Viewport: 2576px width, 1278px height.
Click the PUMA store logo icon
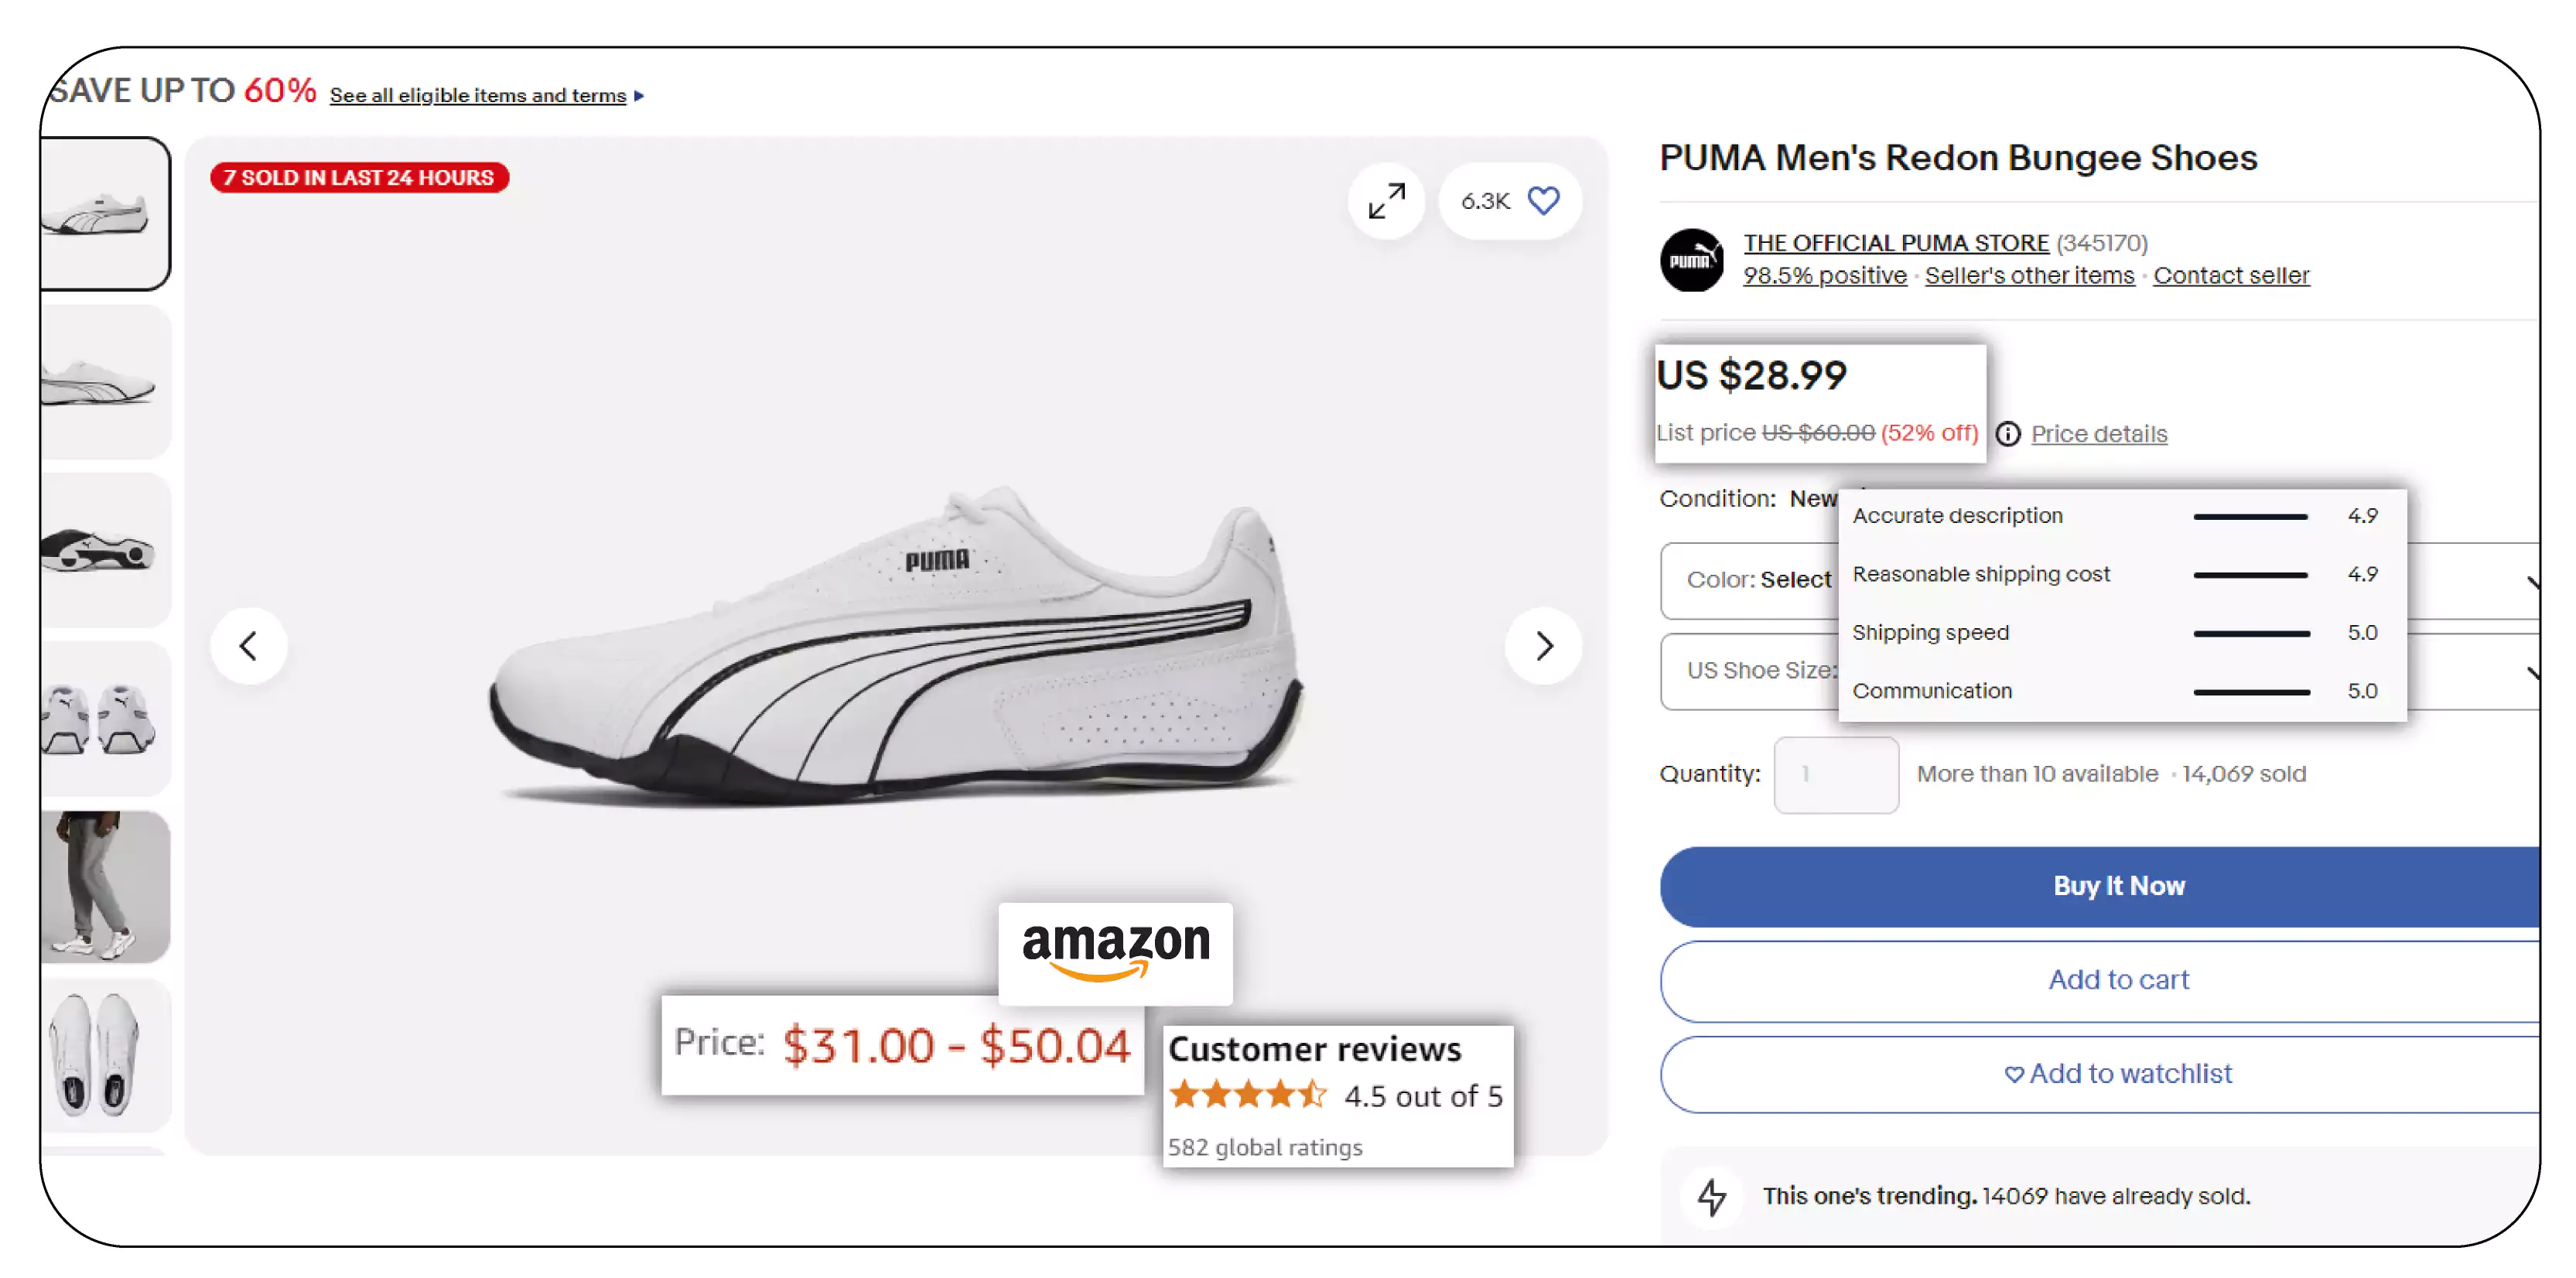(1692, 258)
